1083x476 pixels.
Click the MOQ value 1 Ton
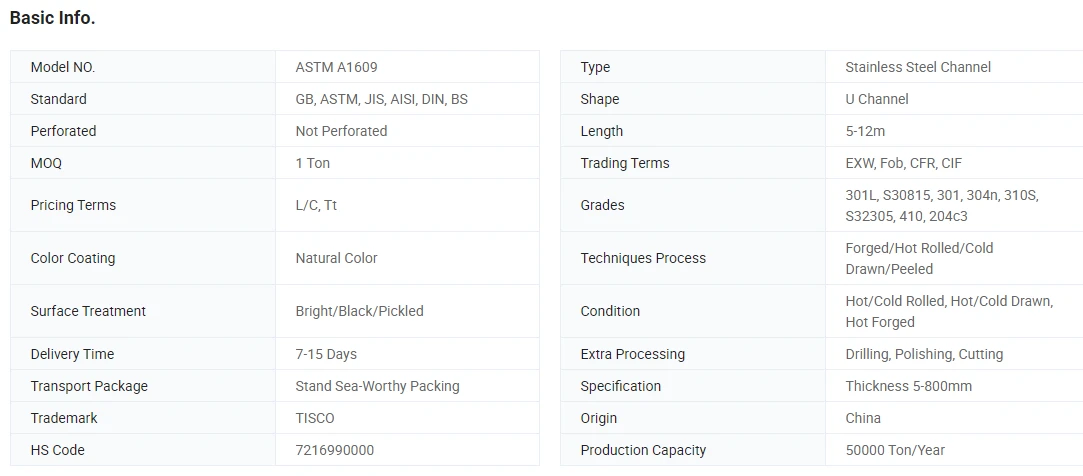pyautogui.click(x=313, y=163)
